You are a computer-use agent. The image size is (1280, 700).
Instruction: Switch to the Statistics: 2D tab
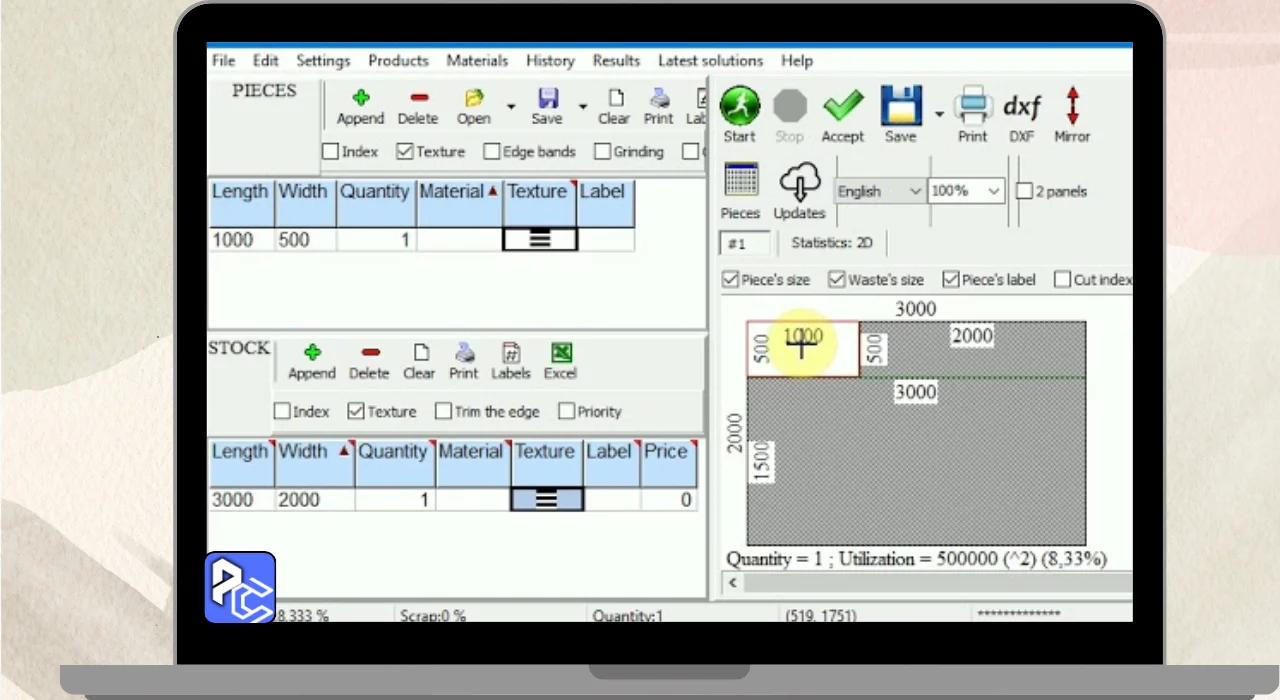click(832, 243)
